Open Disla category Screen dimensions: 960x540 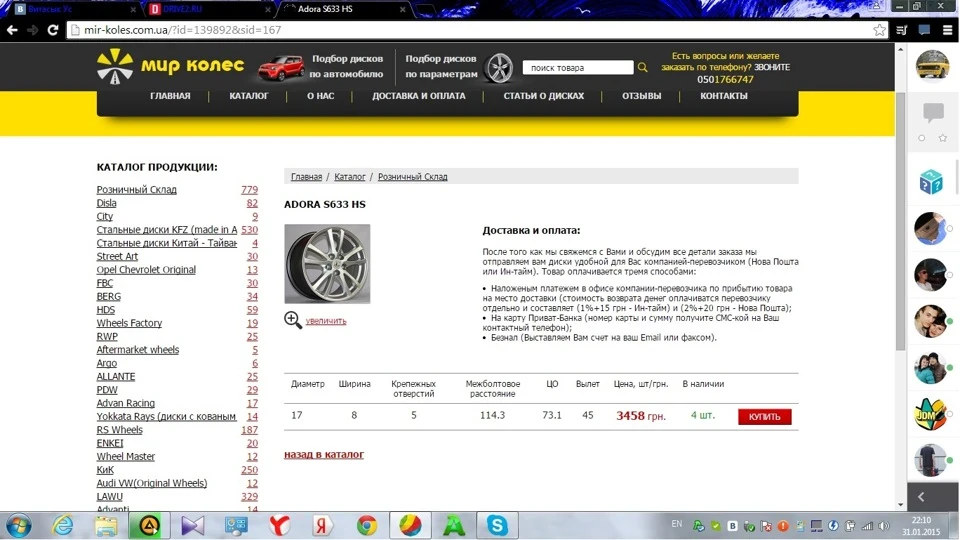point(107,203)
